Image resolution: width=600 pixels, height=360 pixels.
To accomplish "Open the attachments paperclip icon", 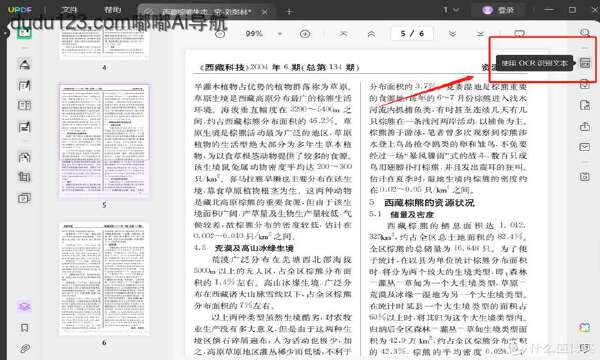I will pos(24,349).
